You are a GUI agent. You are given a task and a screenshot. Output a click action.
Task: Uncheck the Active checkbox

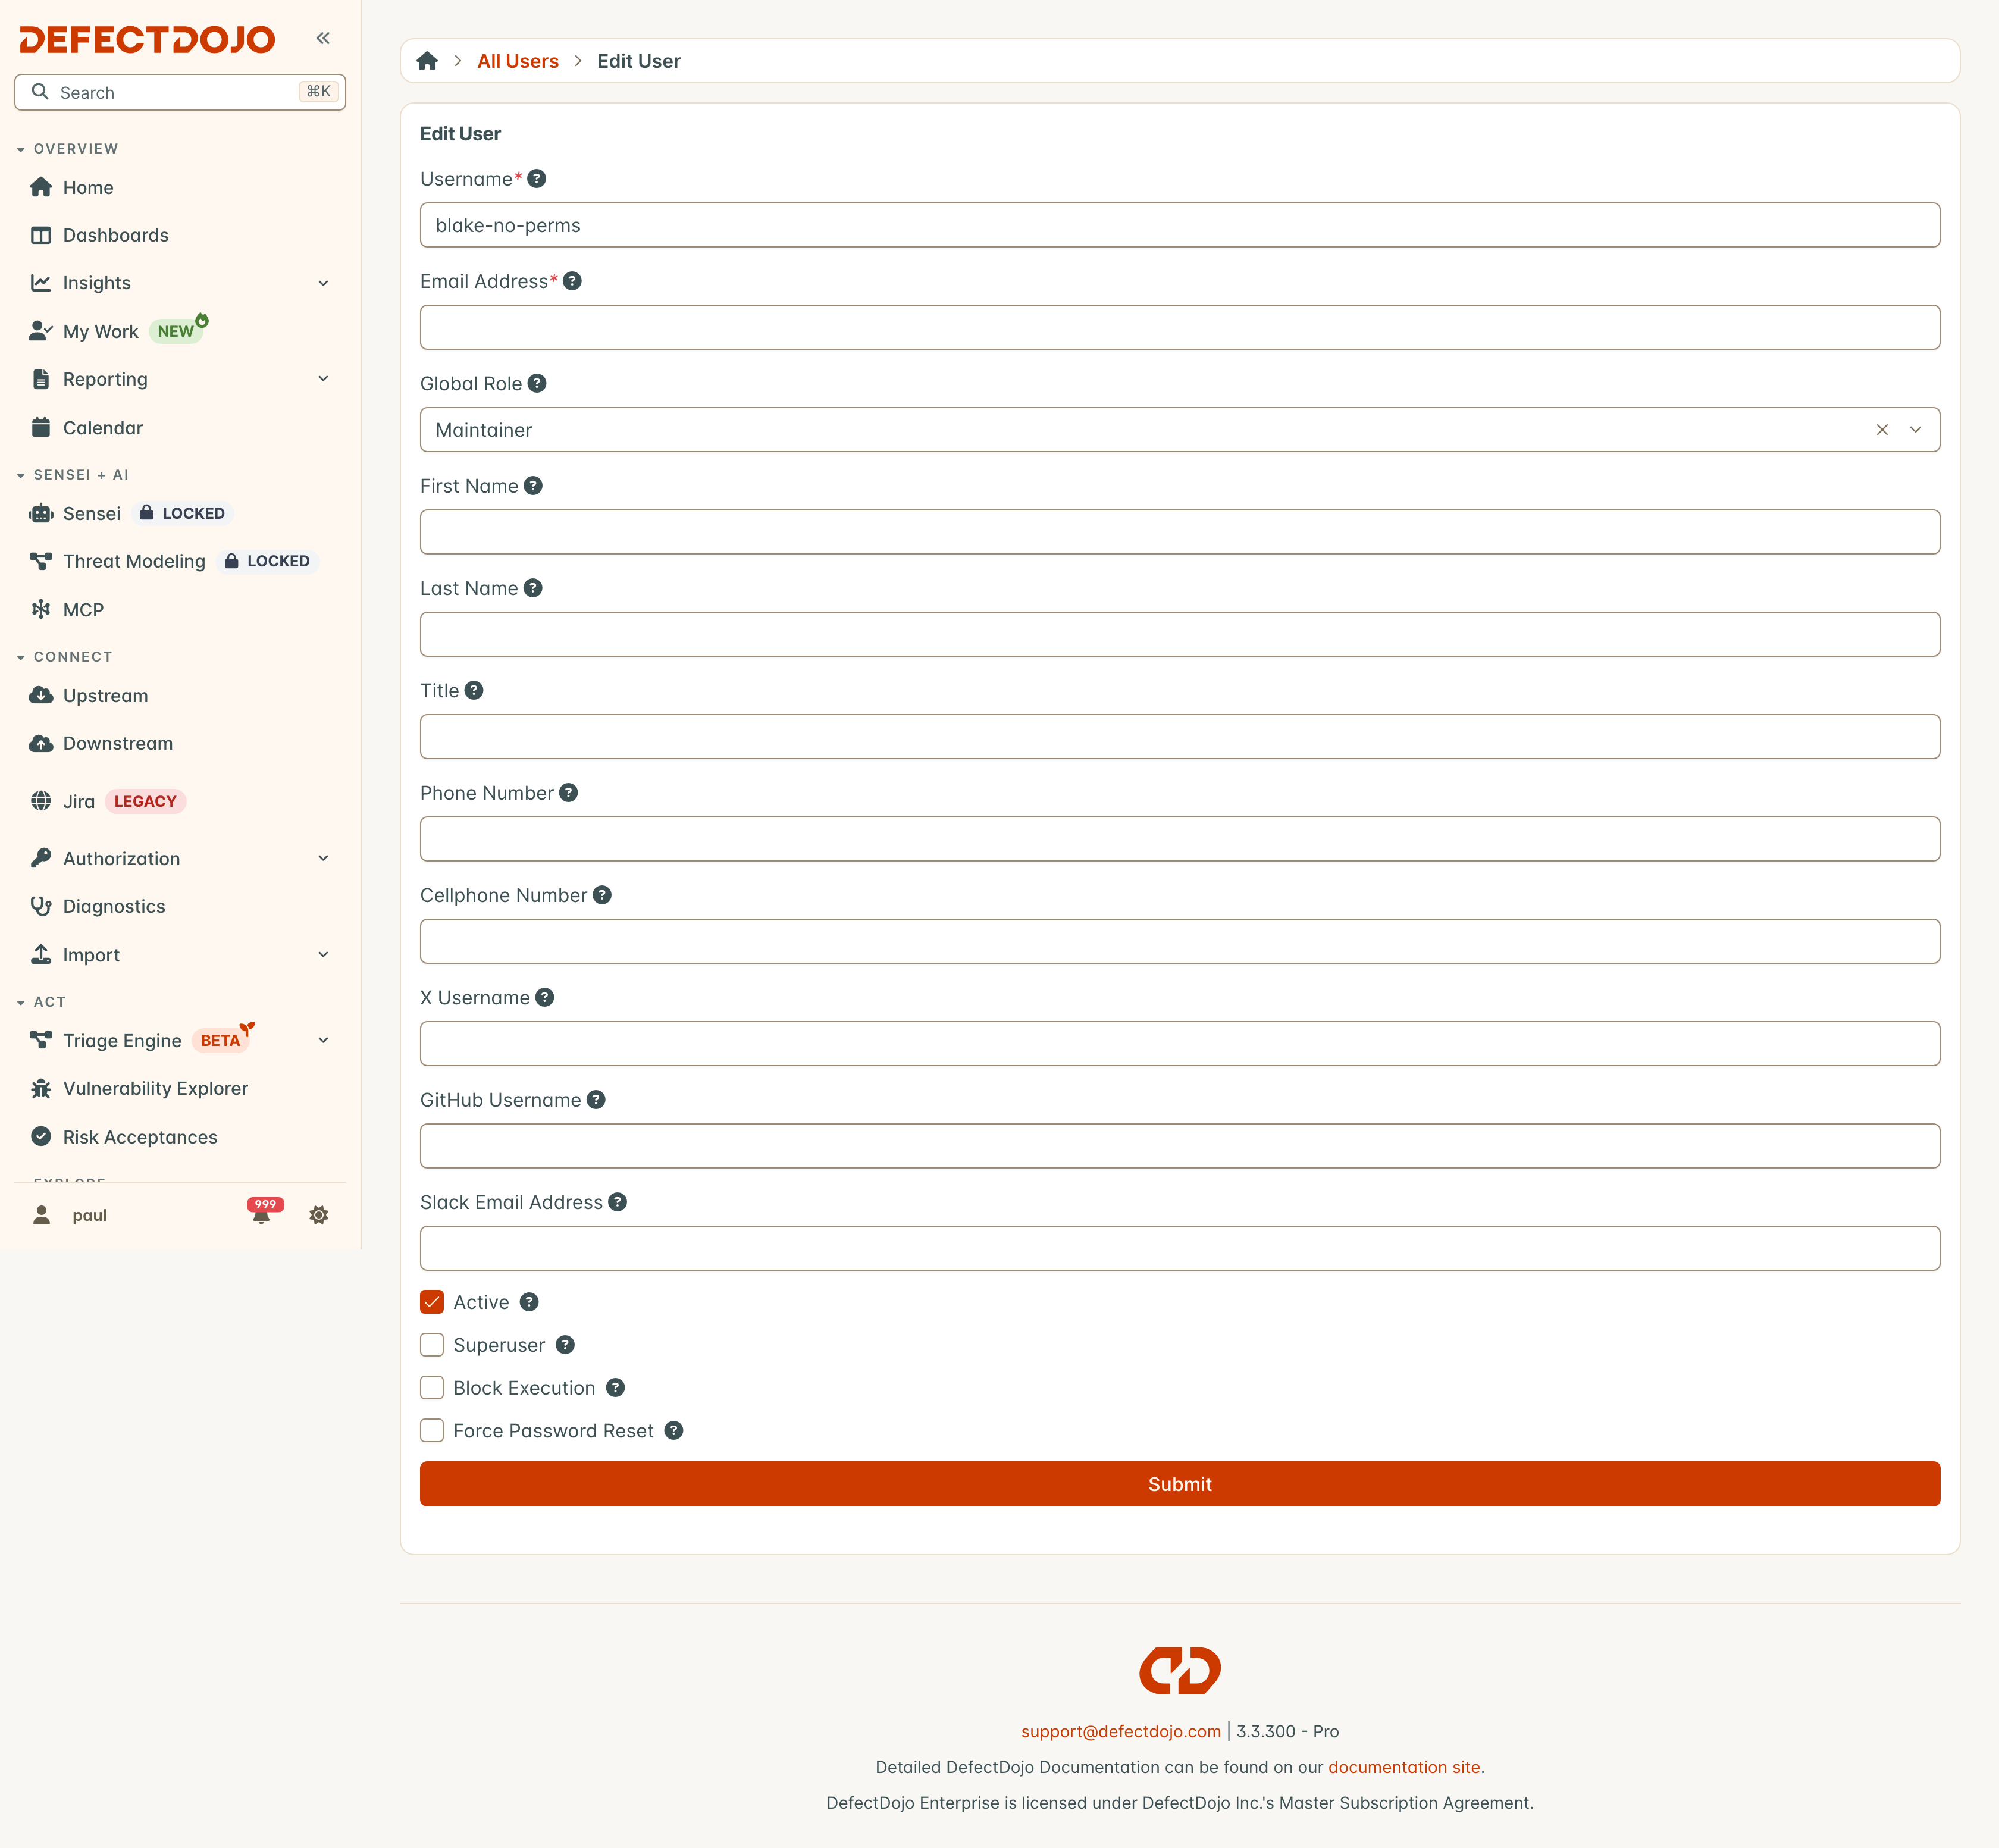(x=432, y=1302)
